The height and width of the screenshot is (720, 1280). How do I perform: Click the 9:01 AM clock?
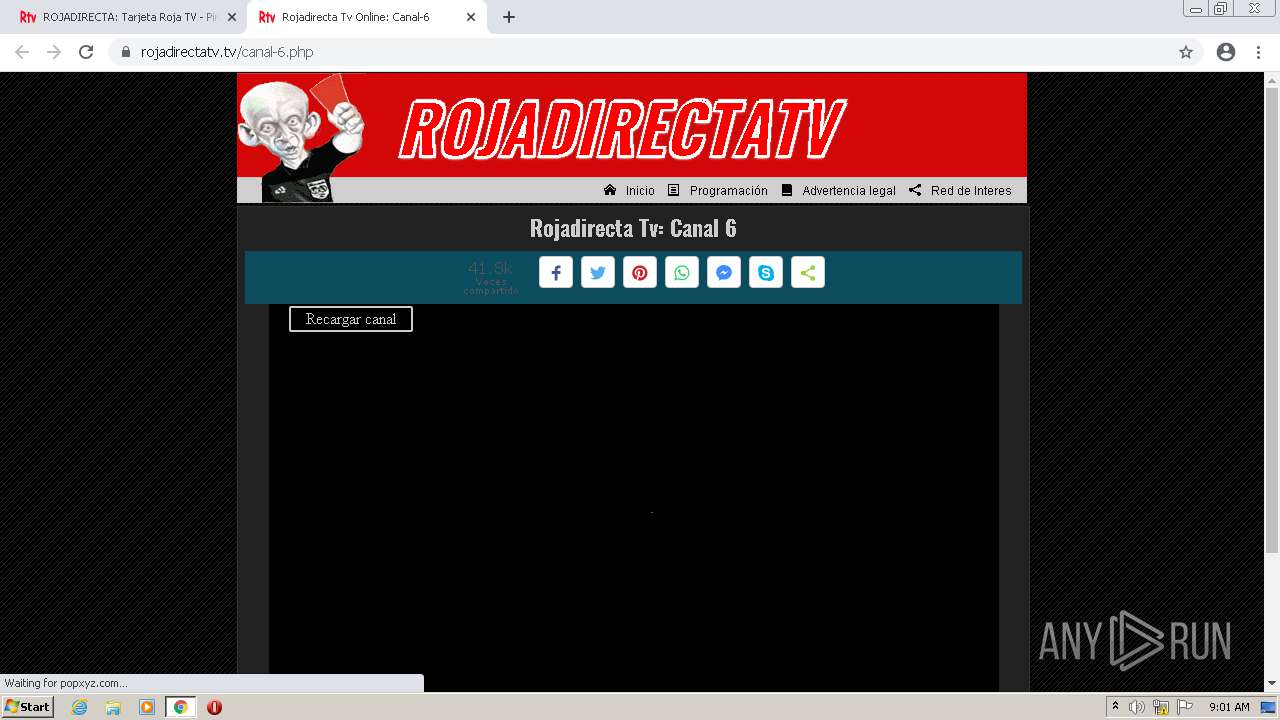click(x=1229, y=707)
